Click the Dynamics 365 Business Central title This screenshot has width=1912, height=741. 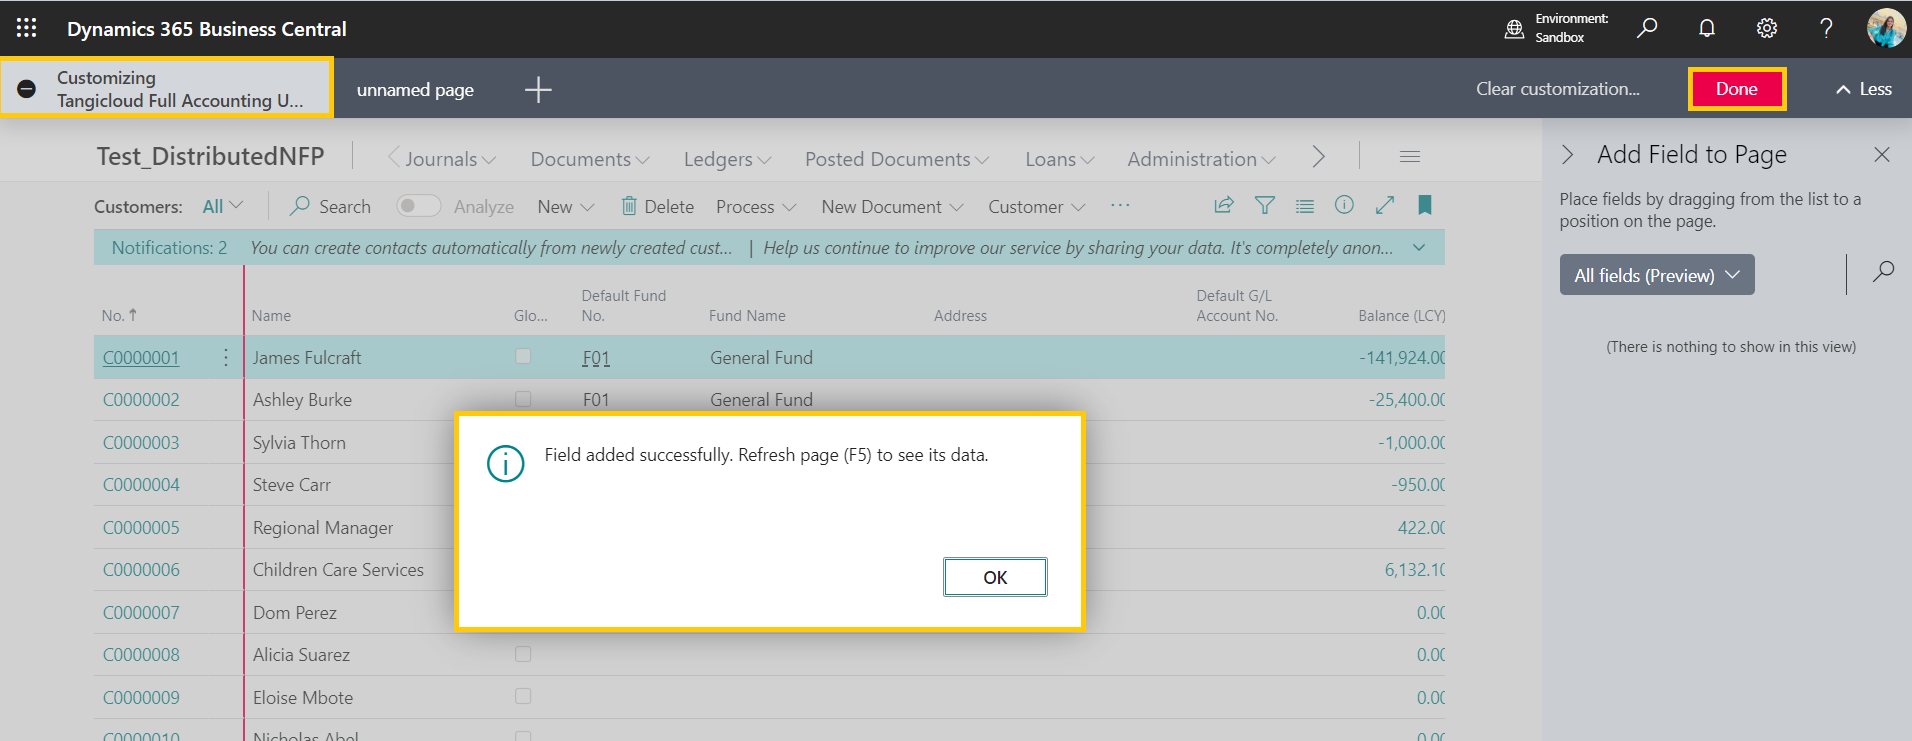click(207, 29)
